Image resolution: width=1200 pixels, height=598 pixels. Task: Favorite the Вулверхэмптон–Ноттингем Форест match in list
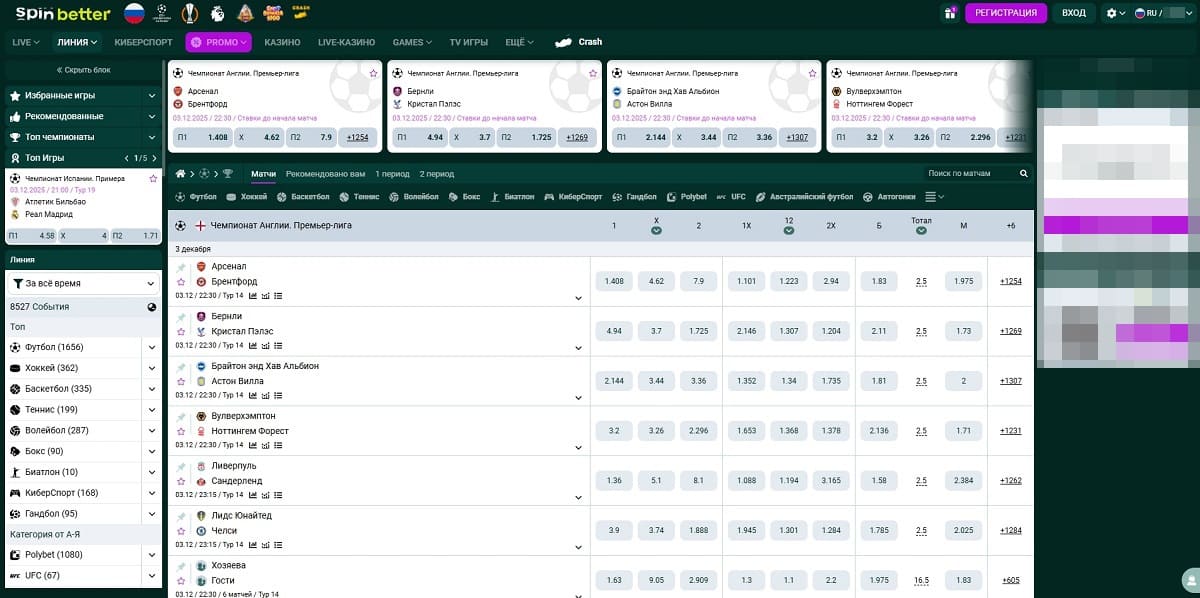[x=181, y=431]
